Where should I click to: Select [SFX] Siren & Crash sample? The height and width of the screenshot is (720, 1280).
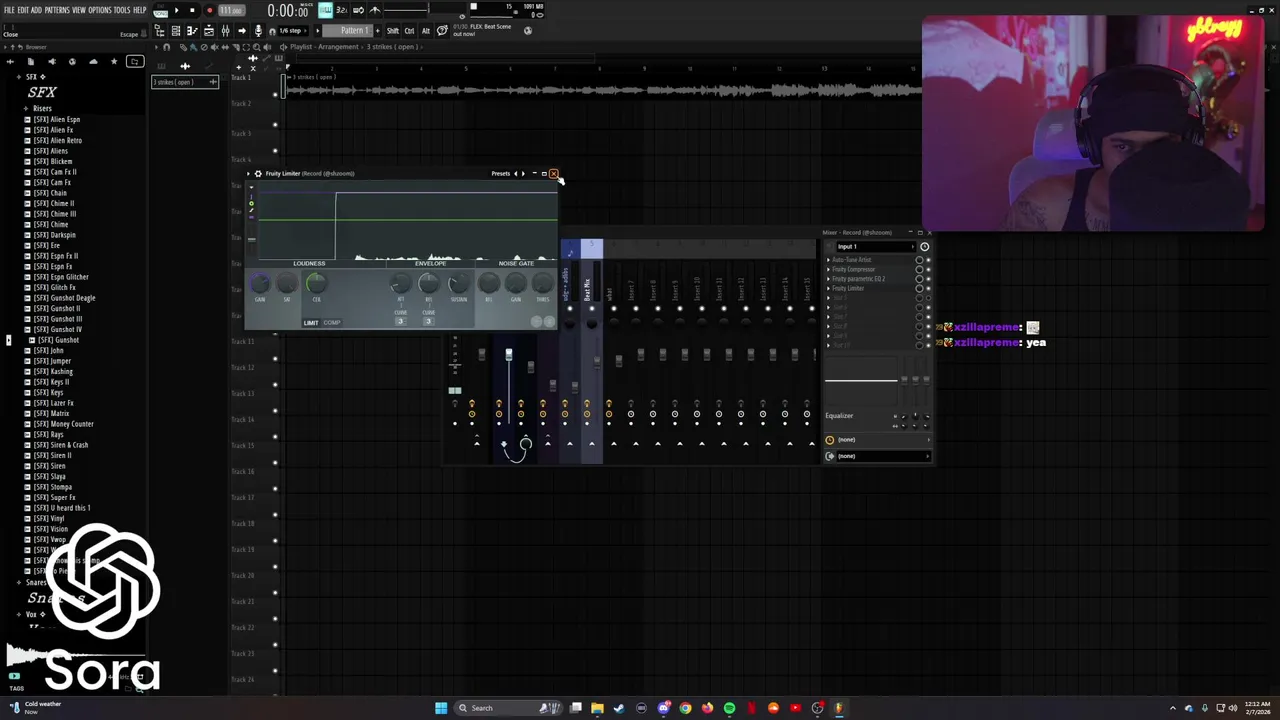point(60,445)
